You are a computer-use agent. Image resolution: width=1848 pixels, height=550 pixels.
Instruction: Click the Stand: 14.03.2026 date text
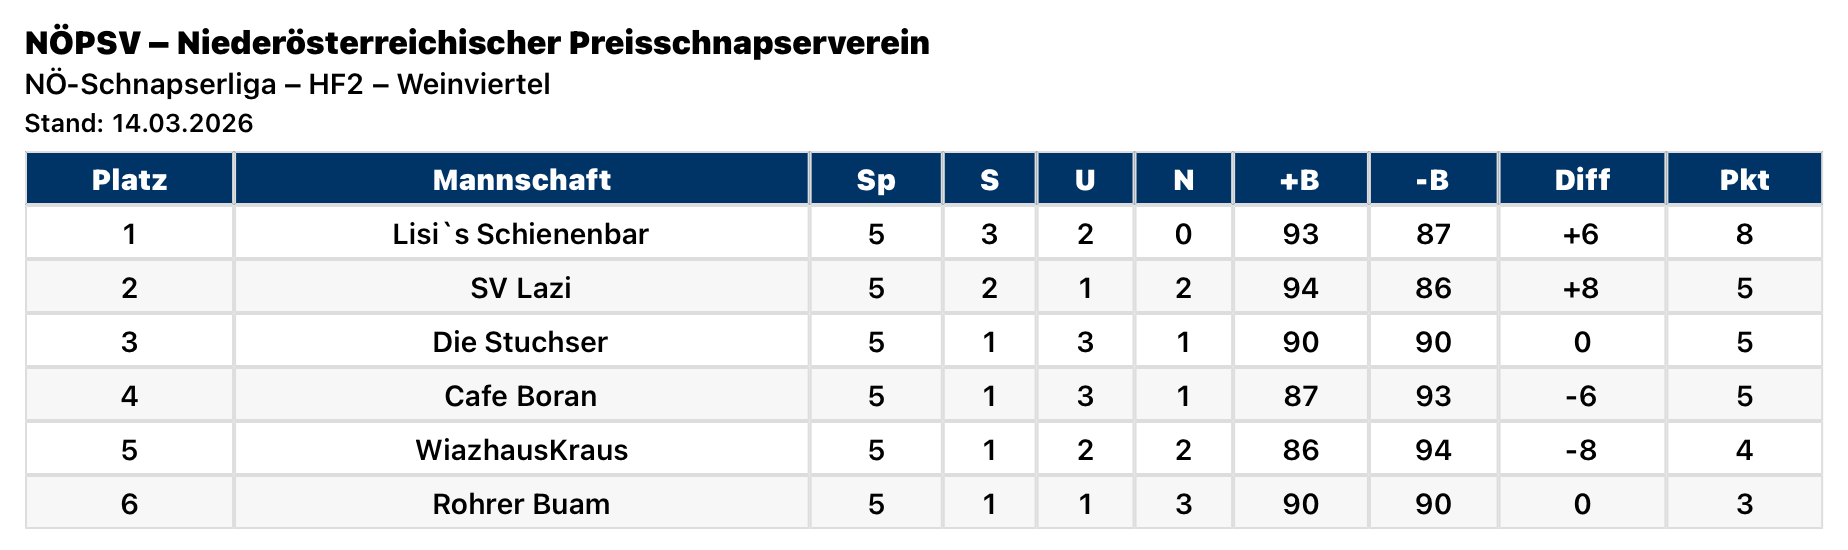[x=139, y=123]
